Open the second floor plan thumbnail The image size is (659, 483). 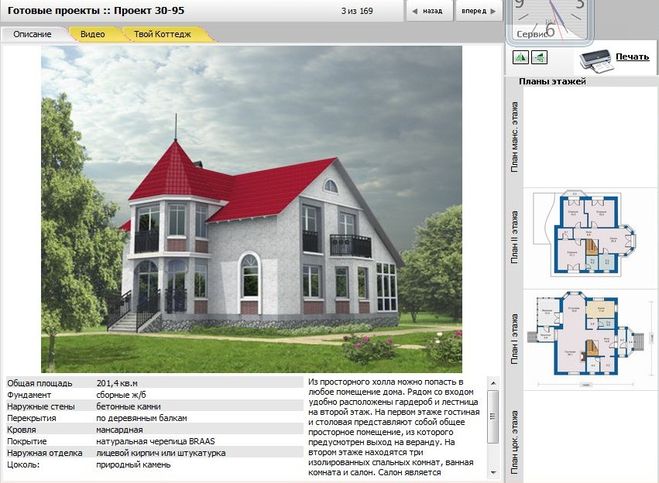coord(590,233)
